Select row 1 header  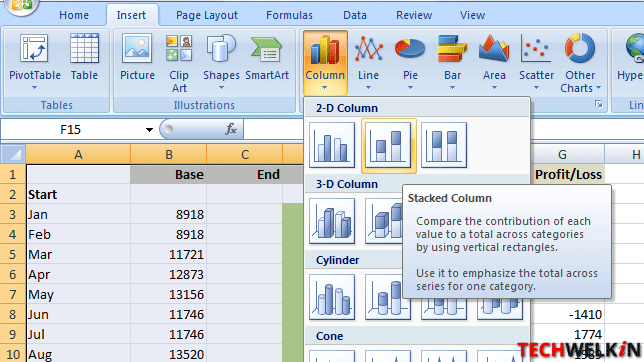[x=13, y=175]
